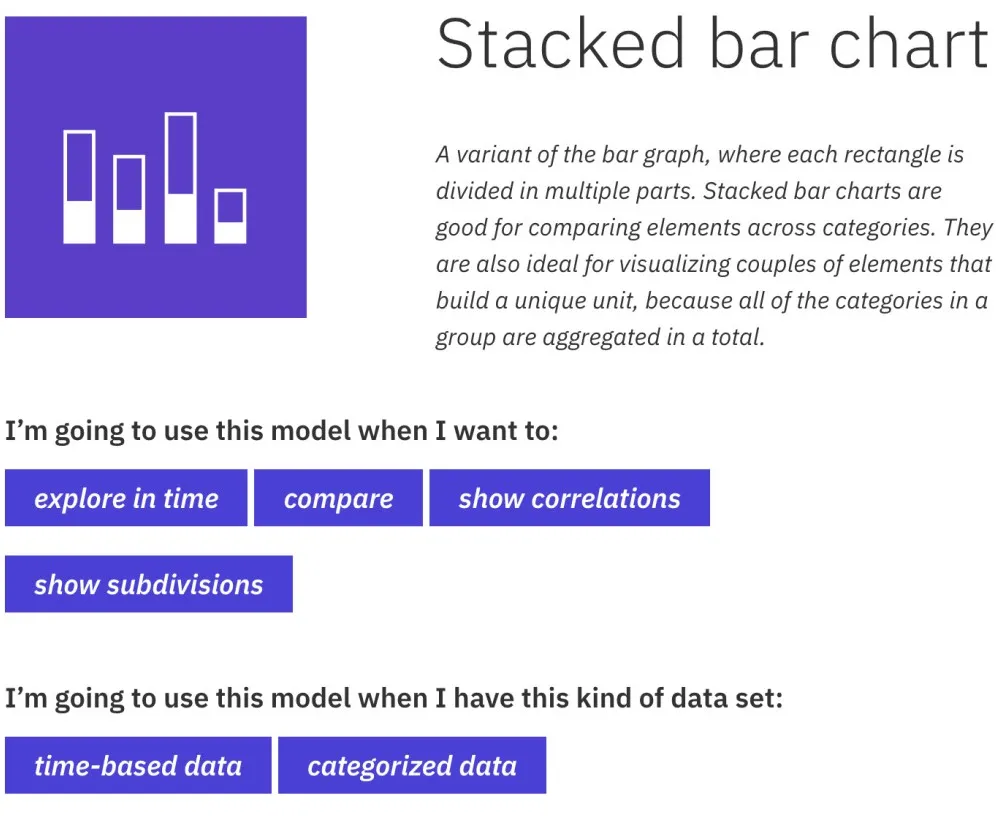The image size is (999, 839).
Task: Click the purple stacked bar chart thumbnail
Action: pyautogui.click(x=155, y=167)
